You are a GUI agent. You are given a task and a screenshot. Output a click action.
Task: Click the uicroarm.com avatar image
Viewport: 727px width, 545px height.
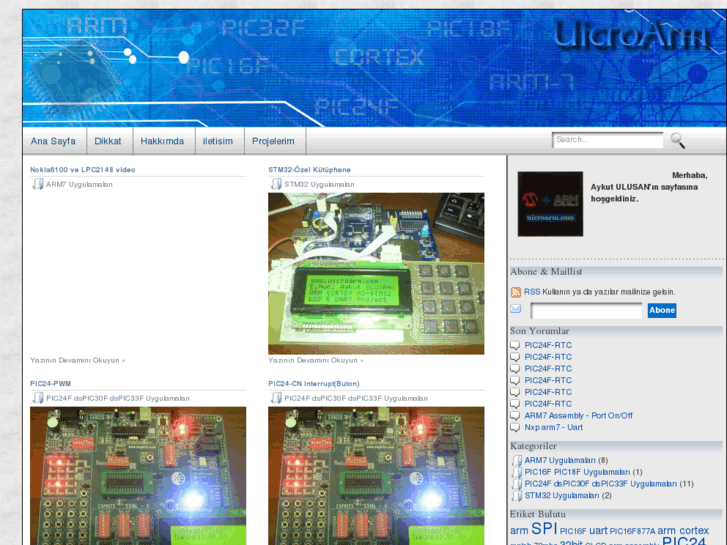[x=550, y=204]
